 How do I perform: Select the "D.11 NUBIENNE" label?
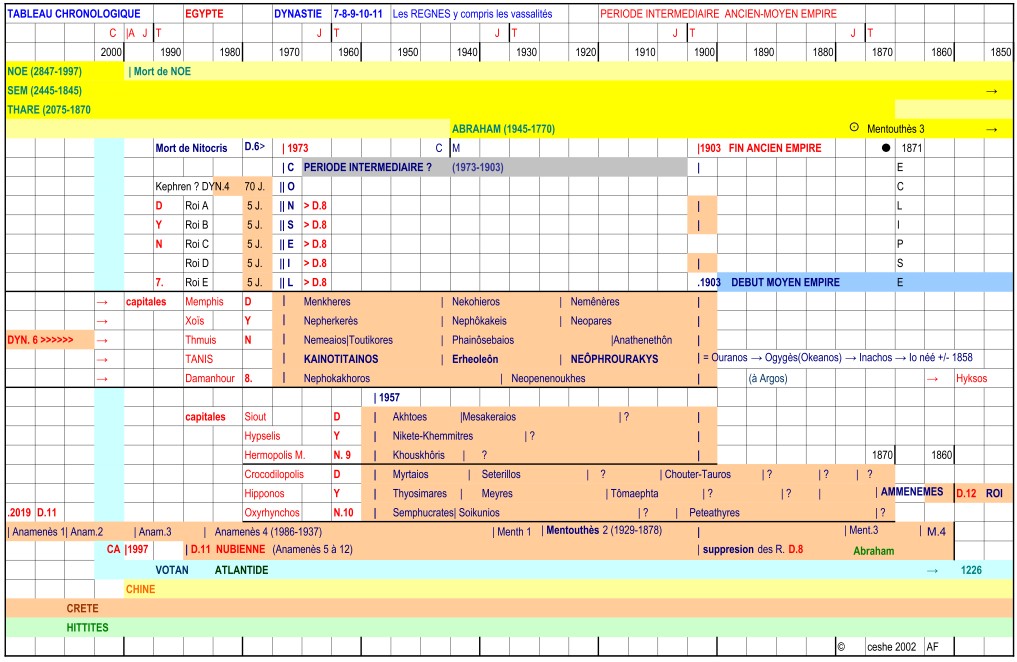[x=228, y=550]
